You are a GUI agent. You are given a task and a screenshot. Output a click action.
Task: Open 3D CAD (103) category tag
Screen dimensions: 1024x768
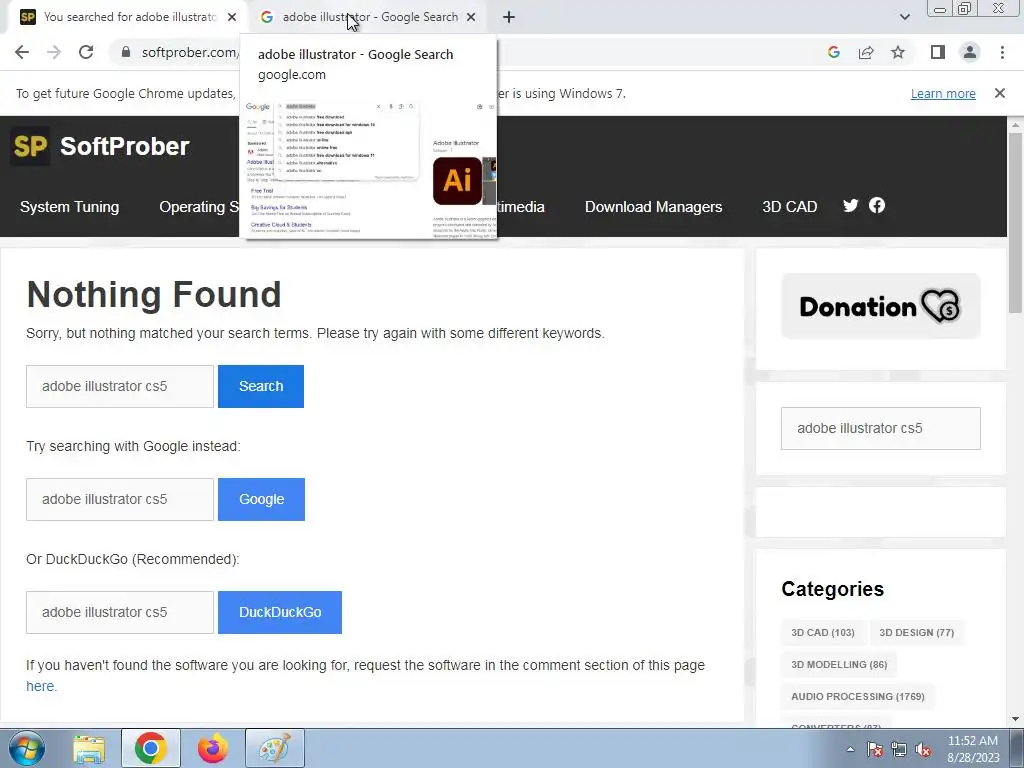click(x=823, y=633)
